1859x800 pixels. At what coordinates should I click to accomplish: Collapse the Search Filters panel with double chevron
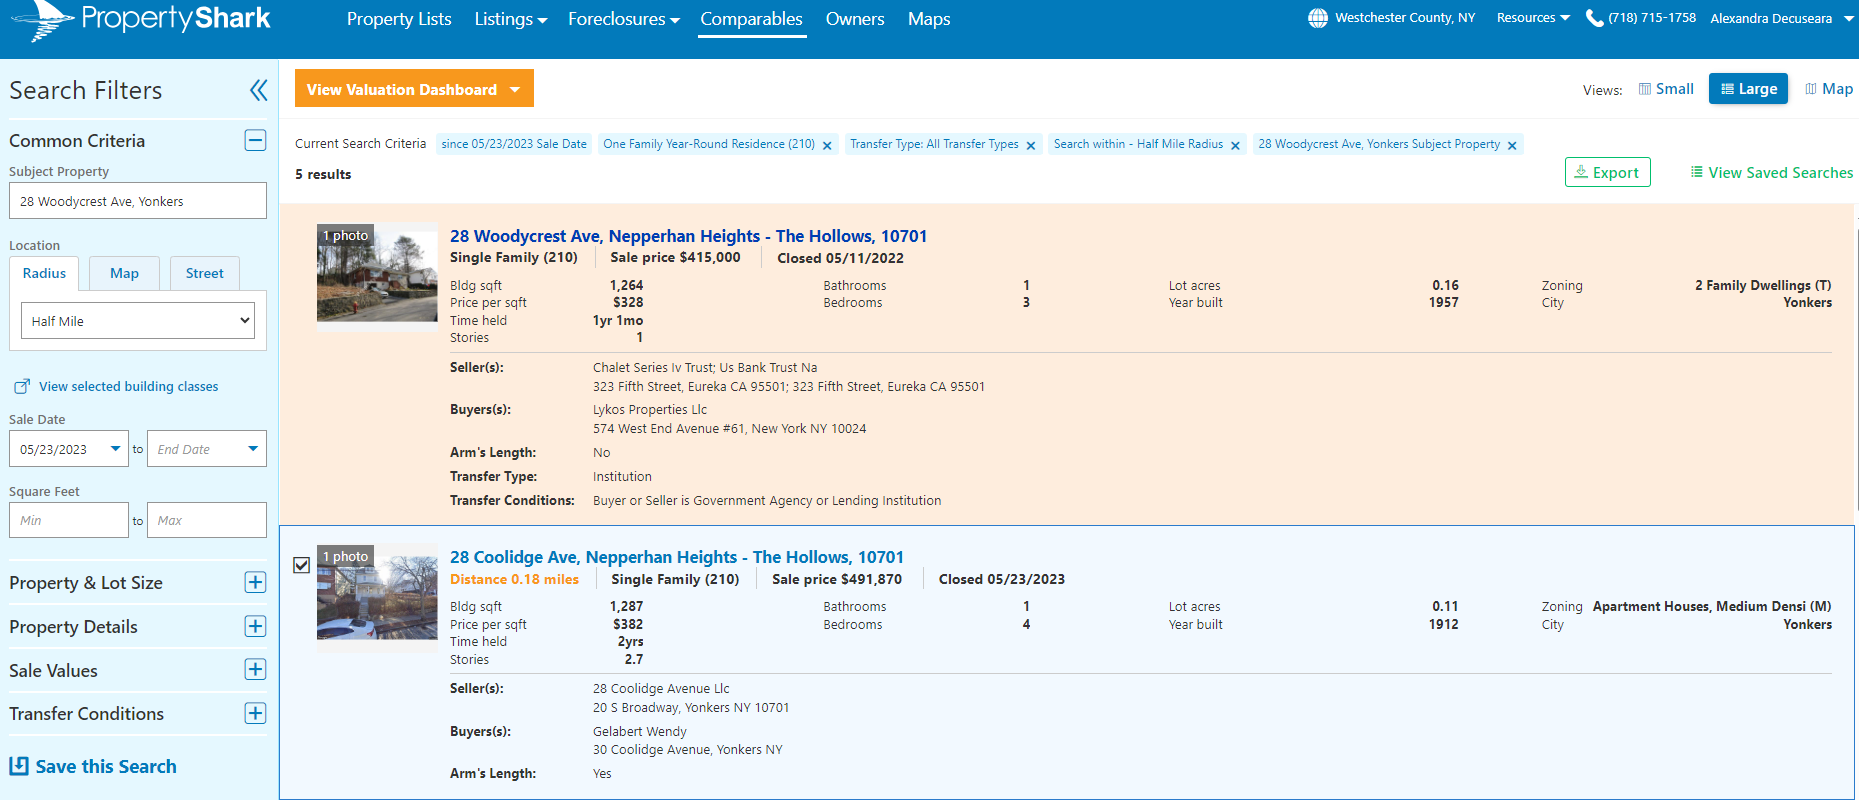(x=258, y=91)
